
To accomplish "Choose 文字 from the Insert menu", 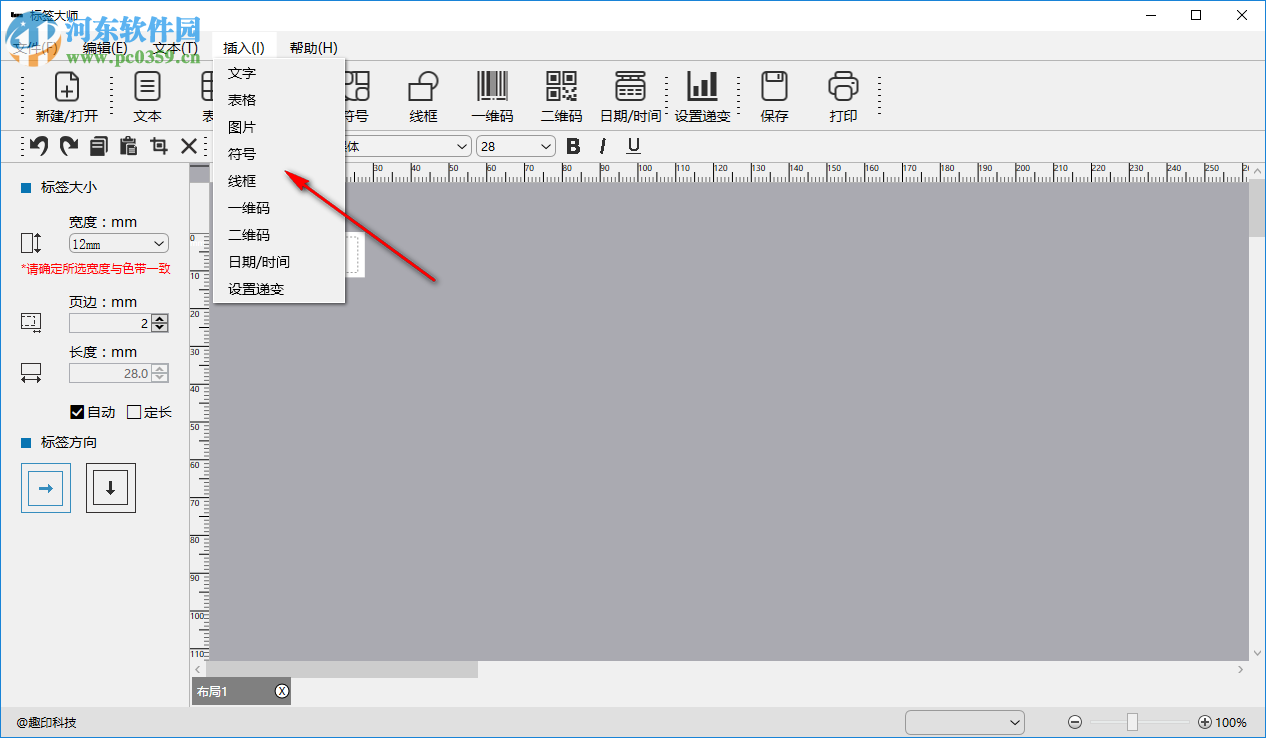I will [279, 73].
